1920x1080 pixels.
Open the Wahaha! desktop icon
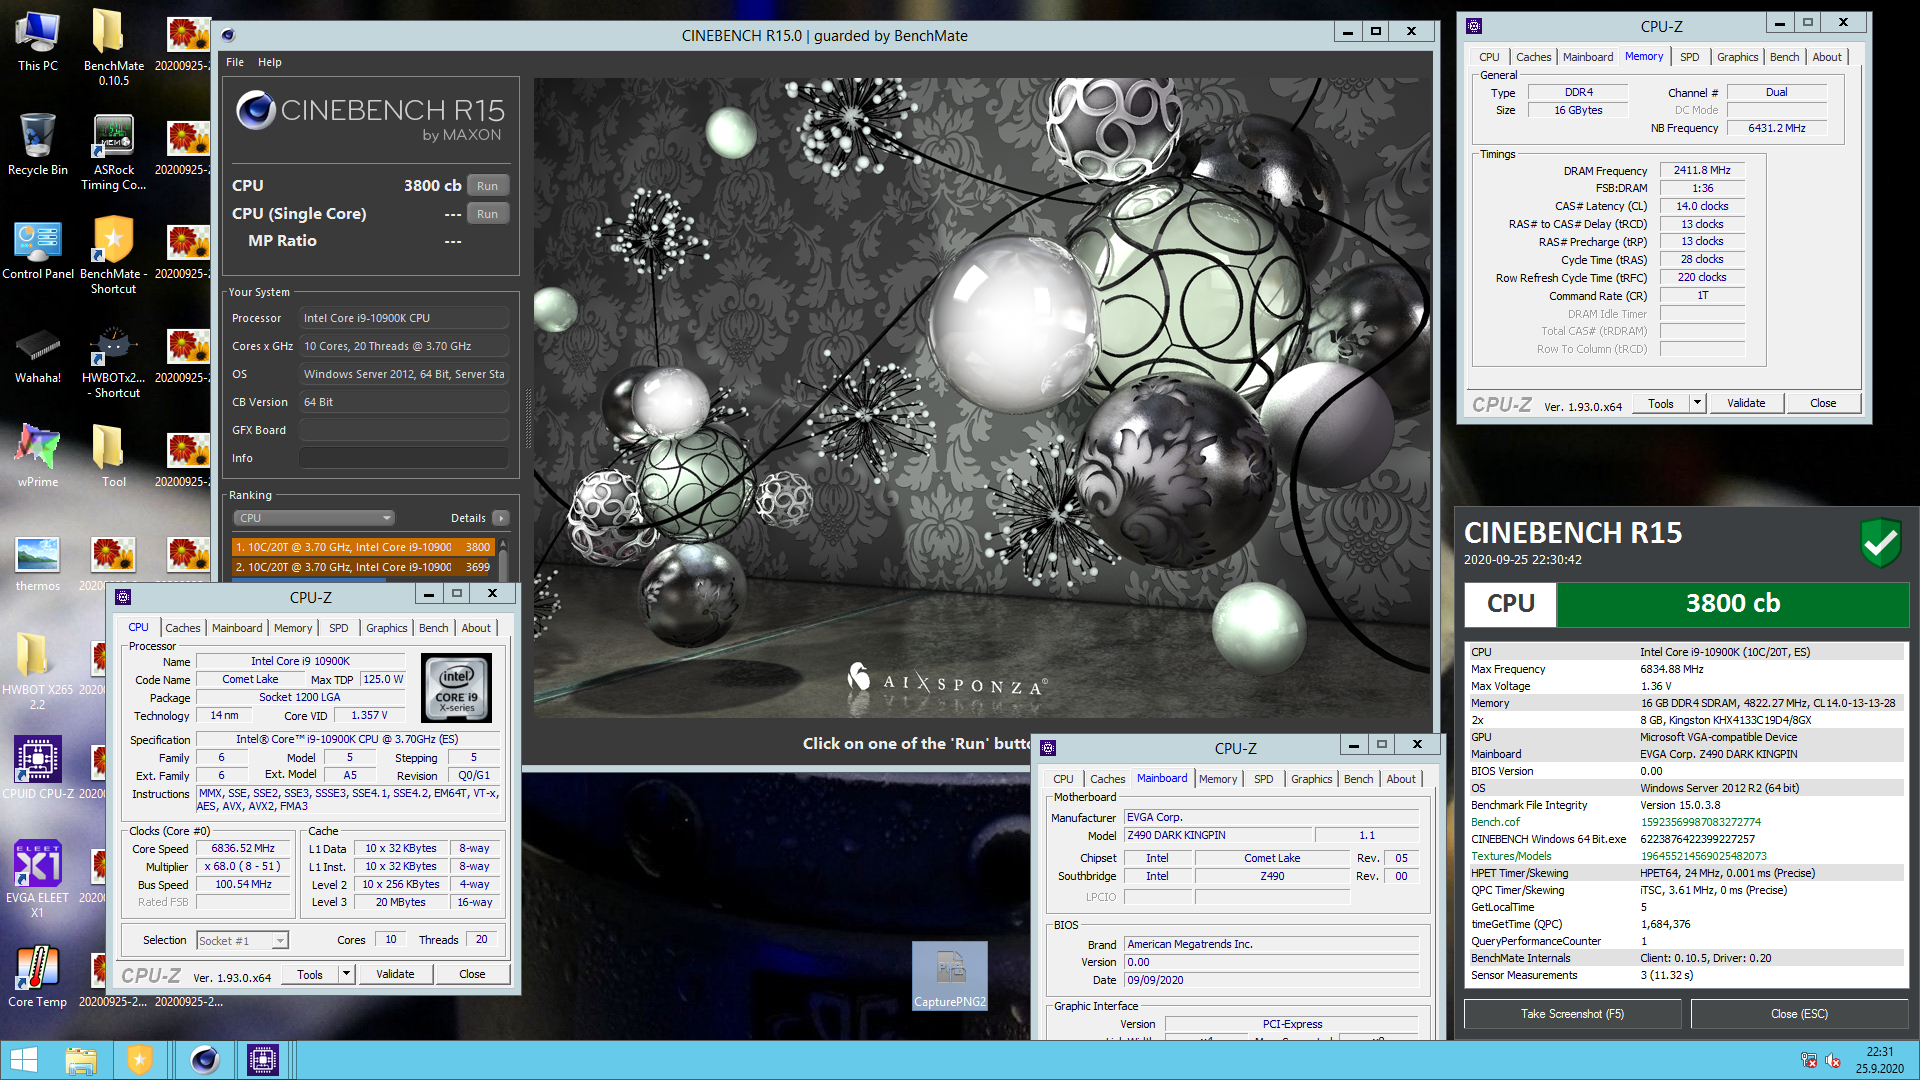pyautogui.click(x=38, y=354)
